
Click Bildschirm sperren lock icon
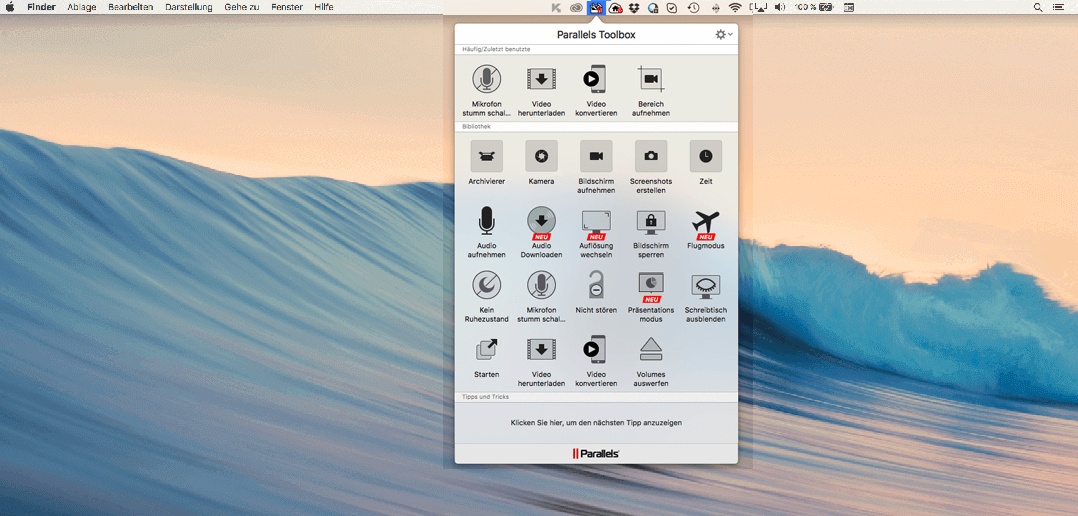(651, 221)
